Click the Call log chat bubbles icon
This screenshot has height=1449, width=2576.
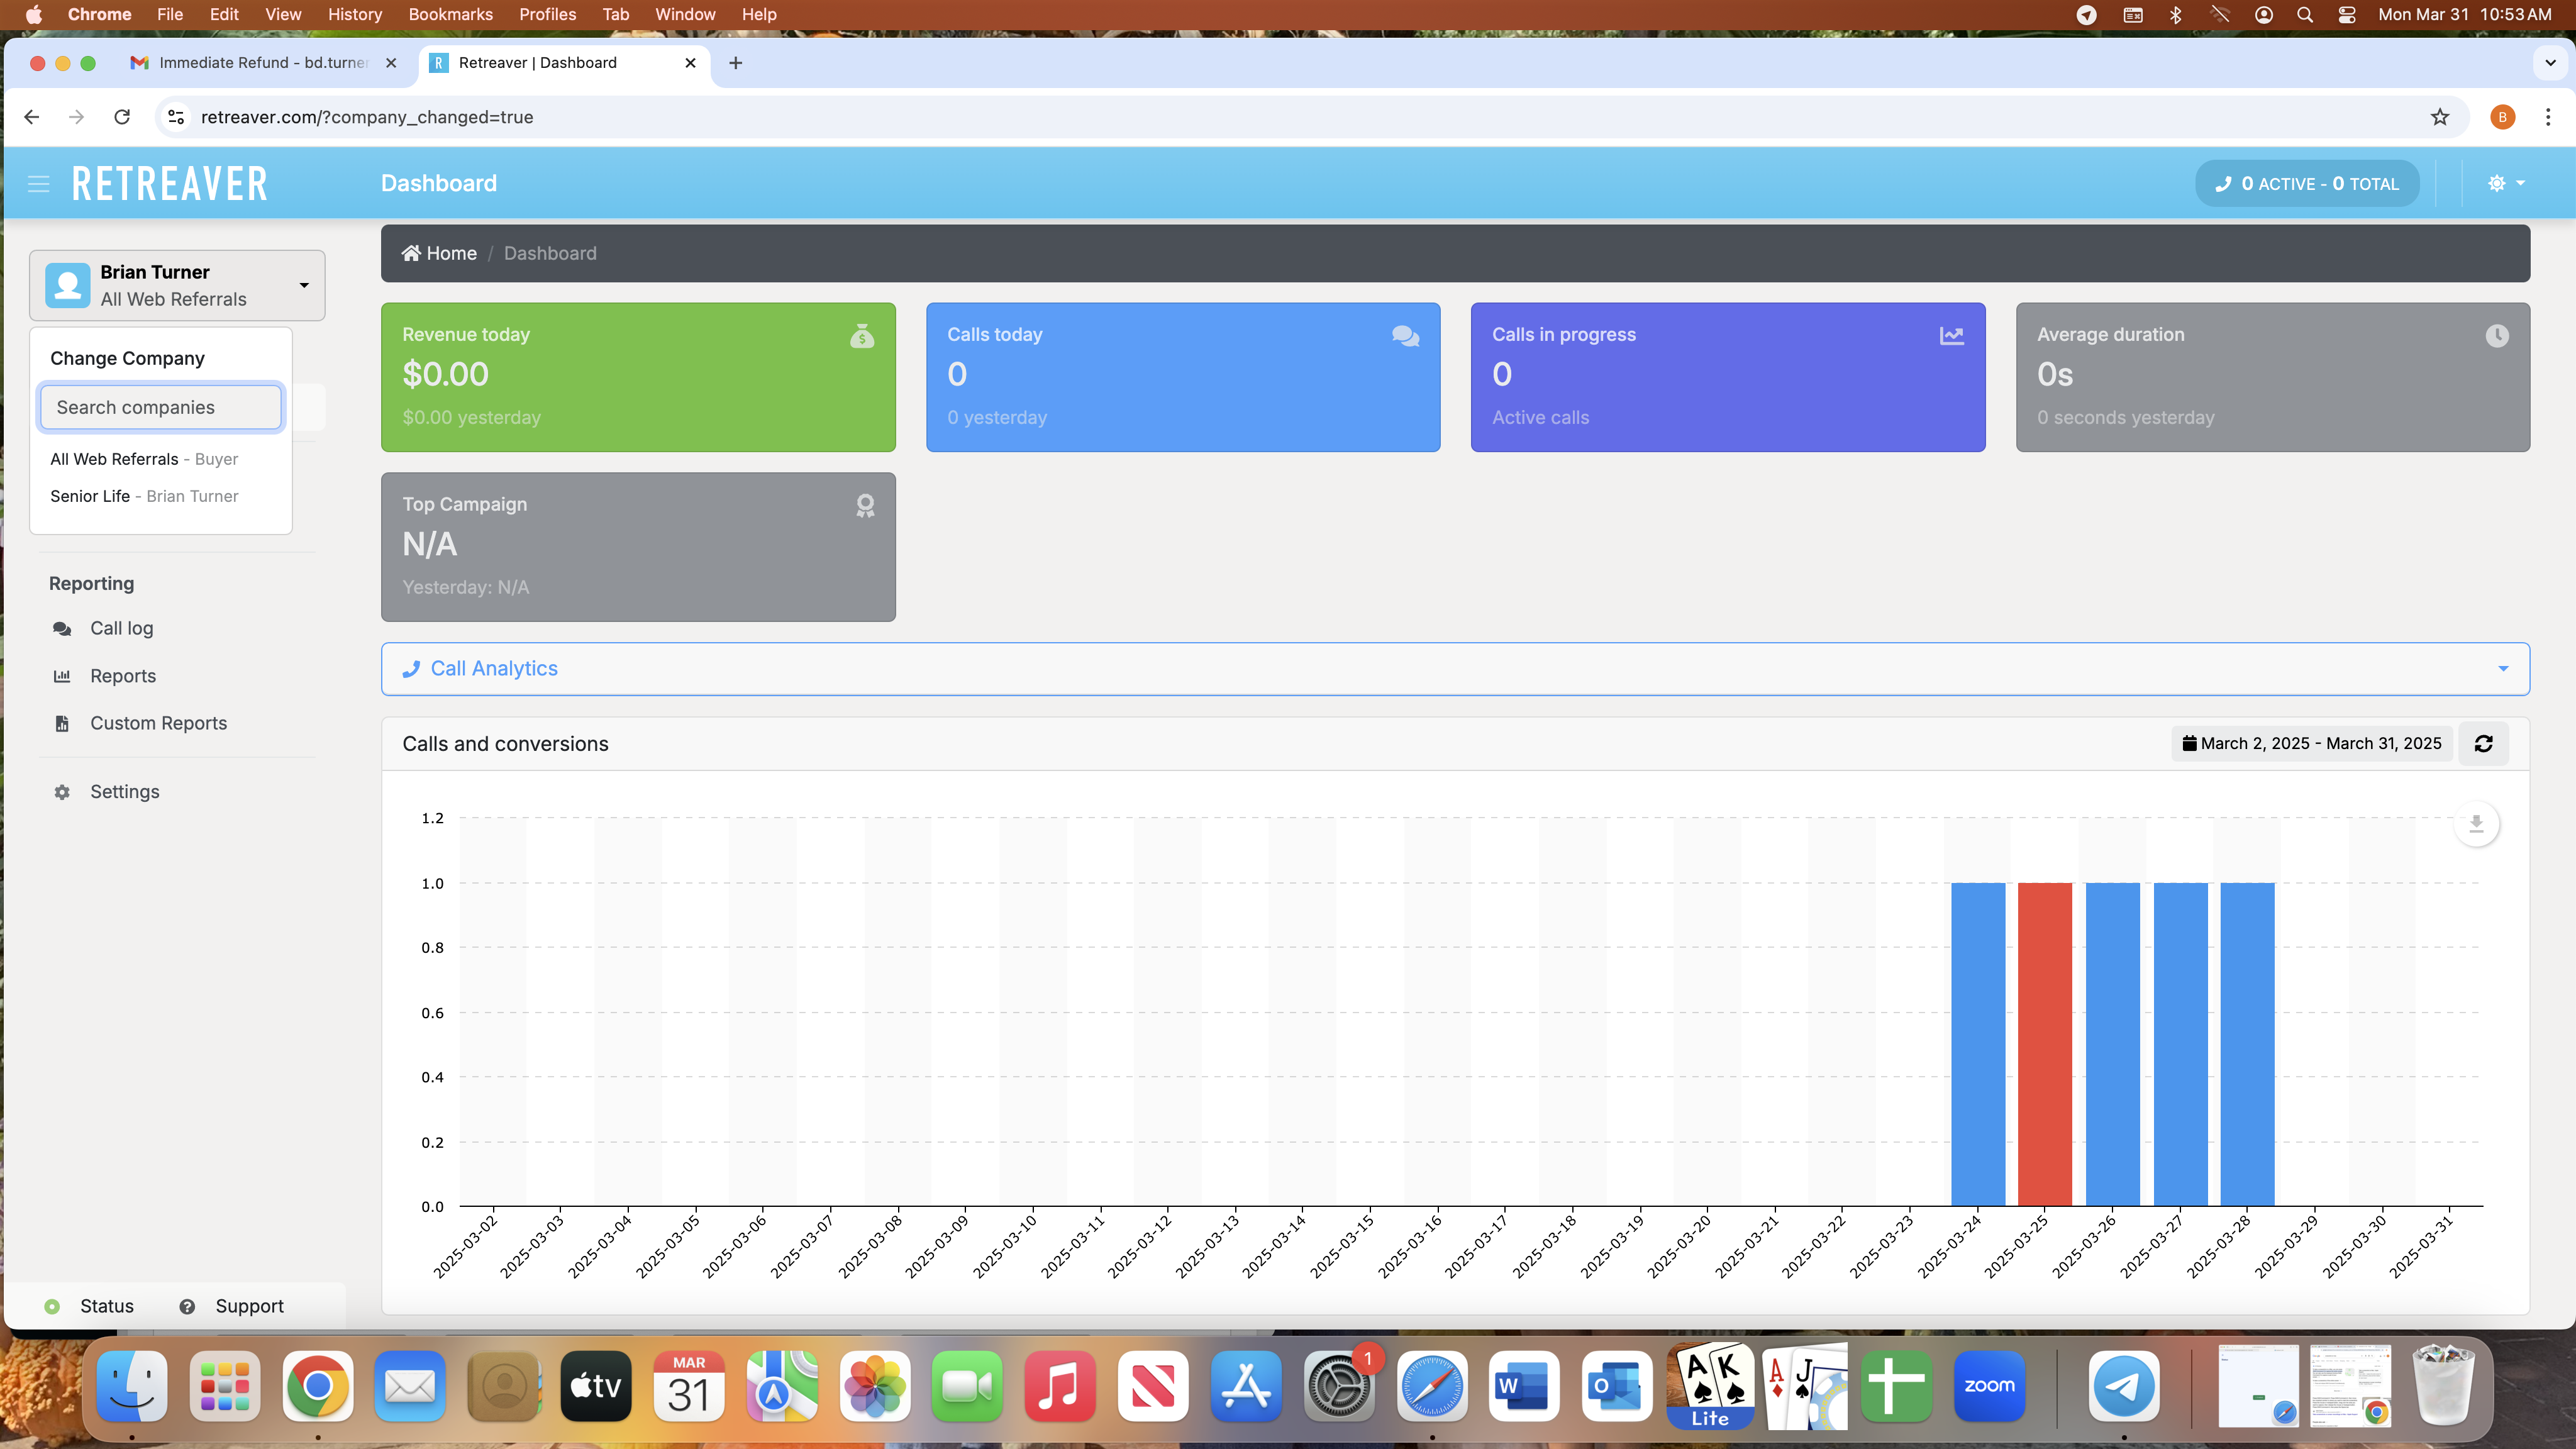click(62, 628)
